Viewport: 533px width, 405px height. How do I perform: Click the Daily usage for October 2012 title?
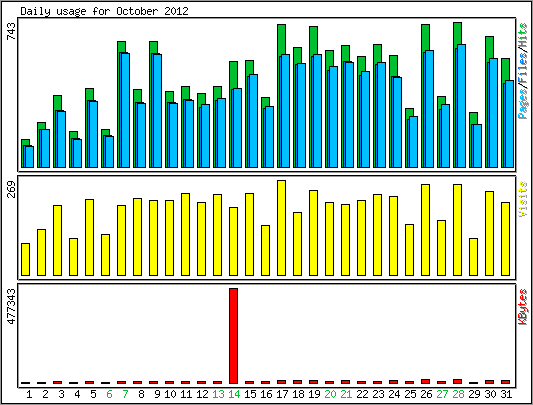pos(104,11)
